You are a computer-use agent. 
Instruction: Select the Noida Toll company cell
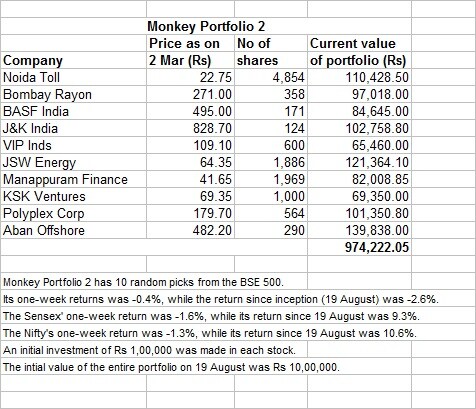(x=74, y=77)
